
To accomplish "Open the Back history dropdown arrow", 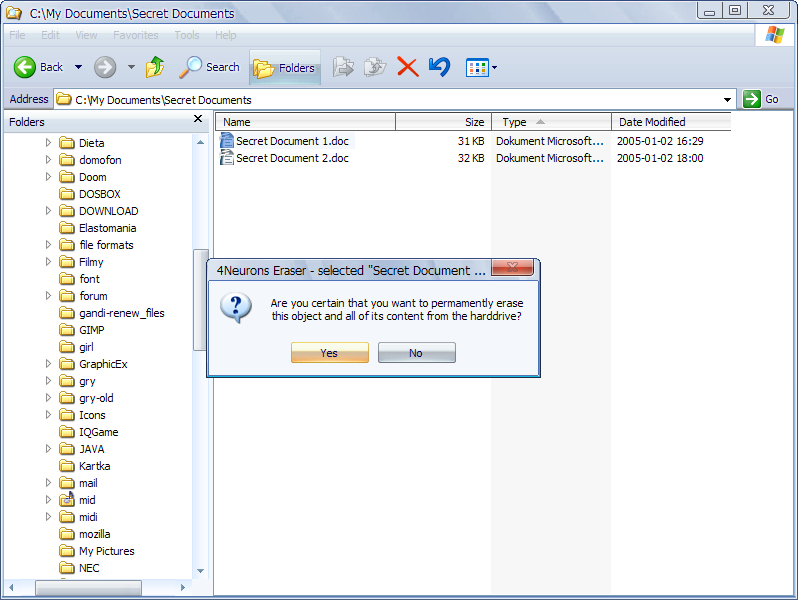I will (x=78, y=67).
